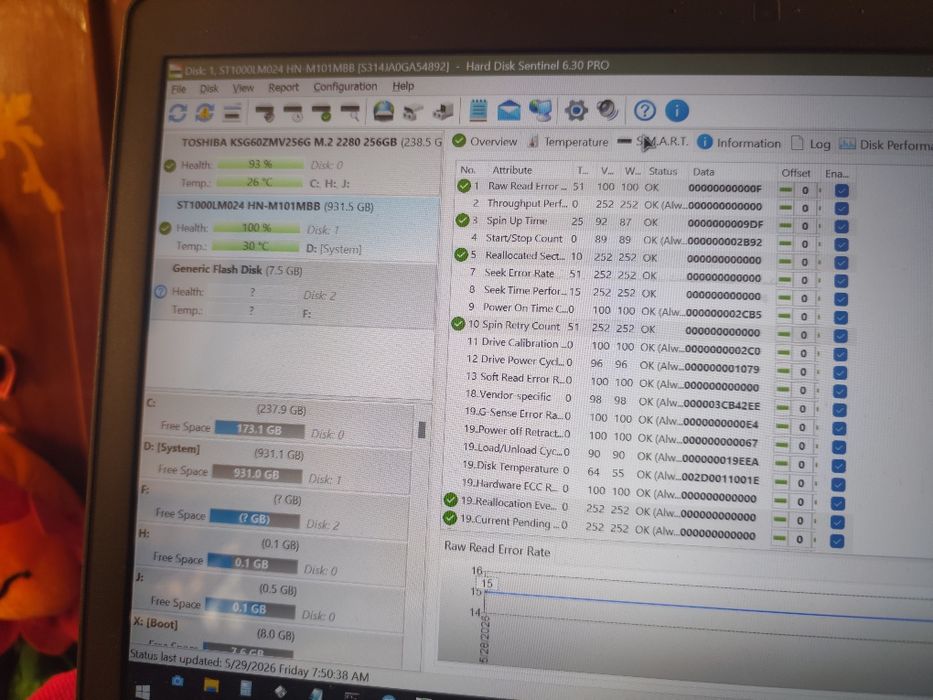Click the TOSHIBA health bar showing 93 %
The width and height of the screenshot is (933, 700).
coord(260,164)
